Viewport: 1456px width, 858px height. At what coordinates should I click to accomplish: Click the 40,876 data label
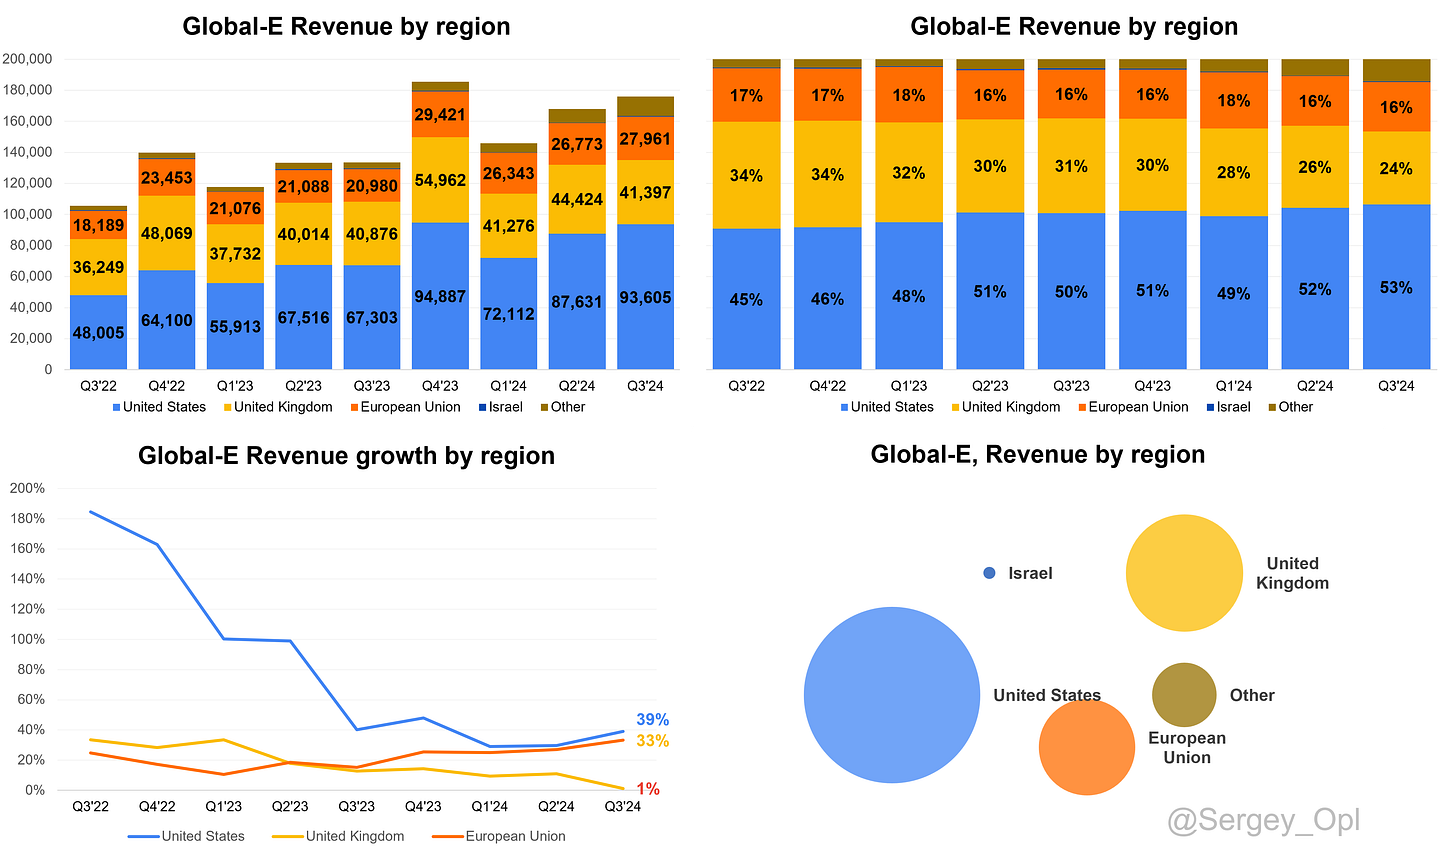coord(372,234)
